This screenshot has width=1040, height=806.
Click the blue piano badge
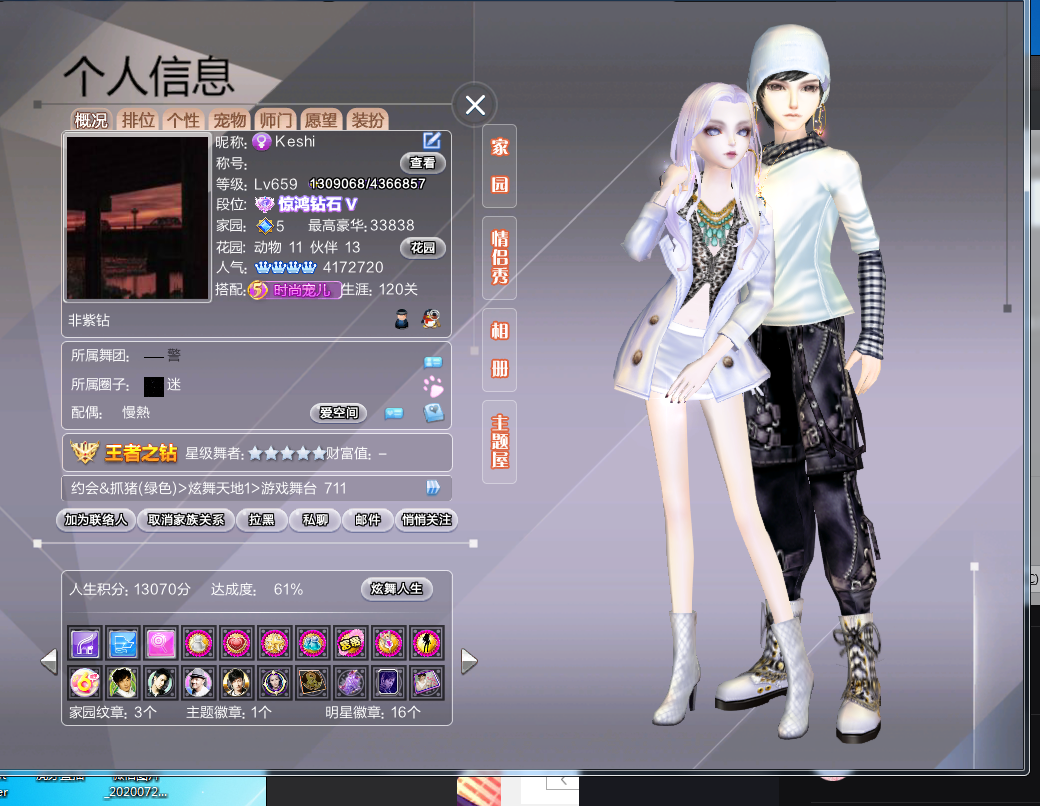click(x=123, y=643)
